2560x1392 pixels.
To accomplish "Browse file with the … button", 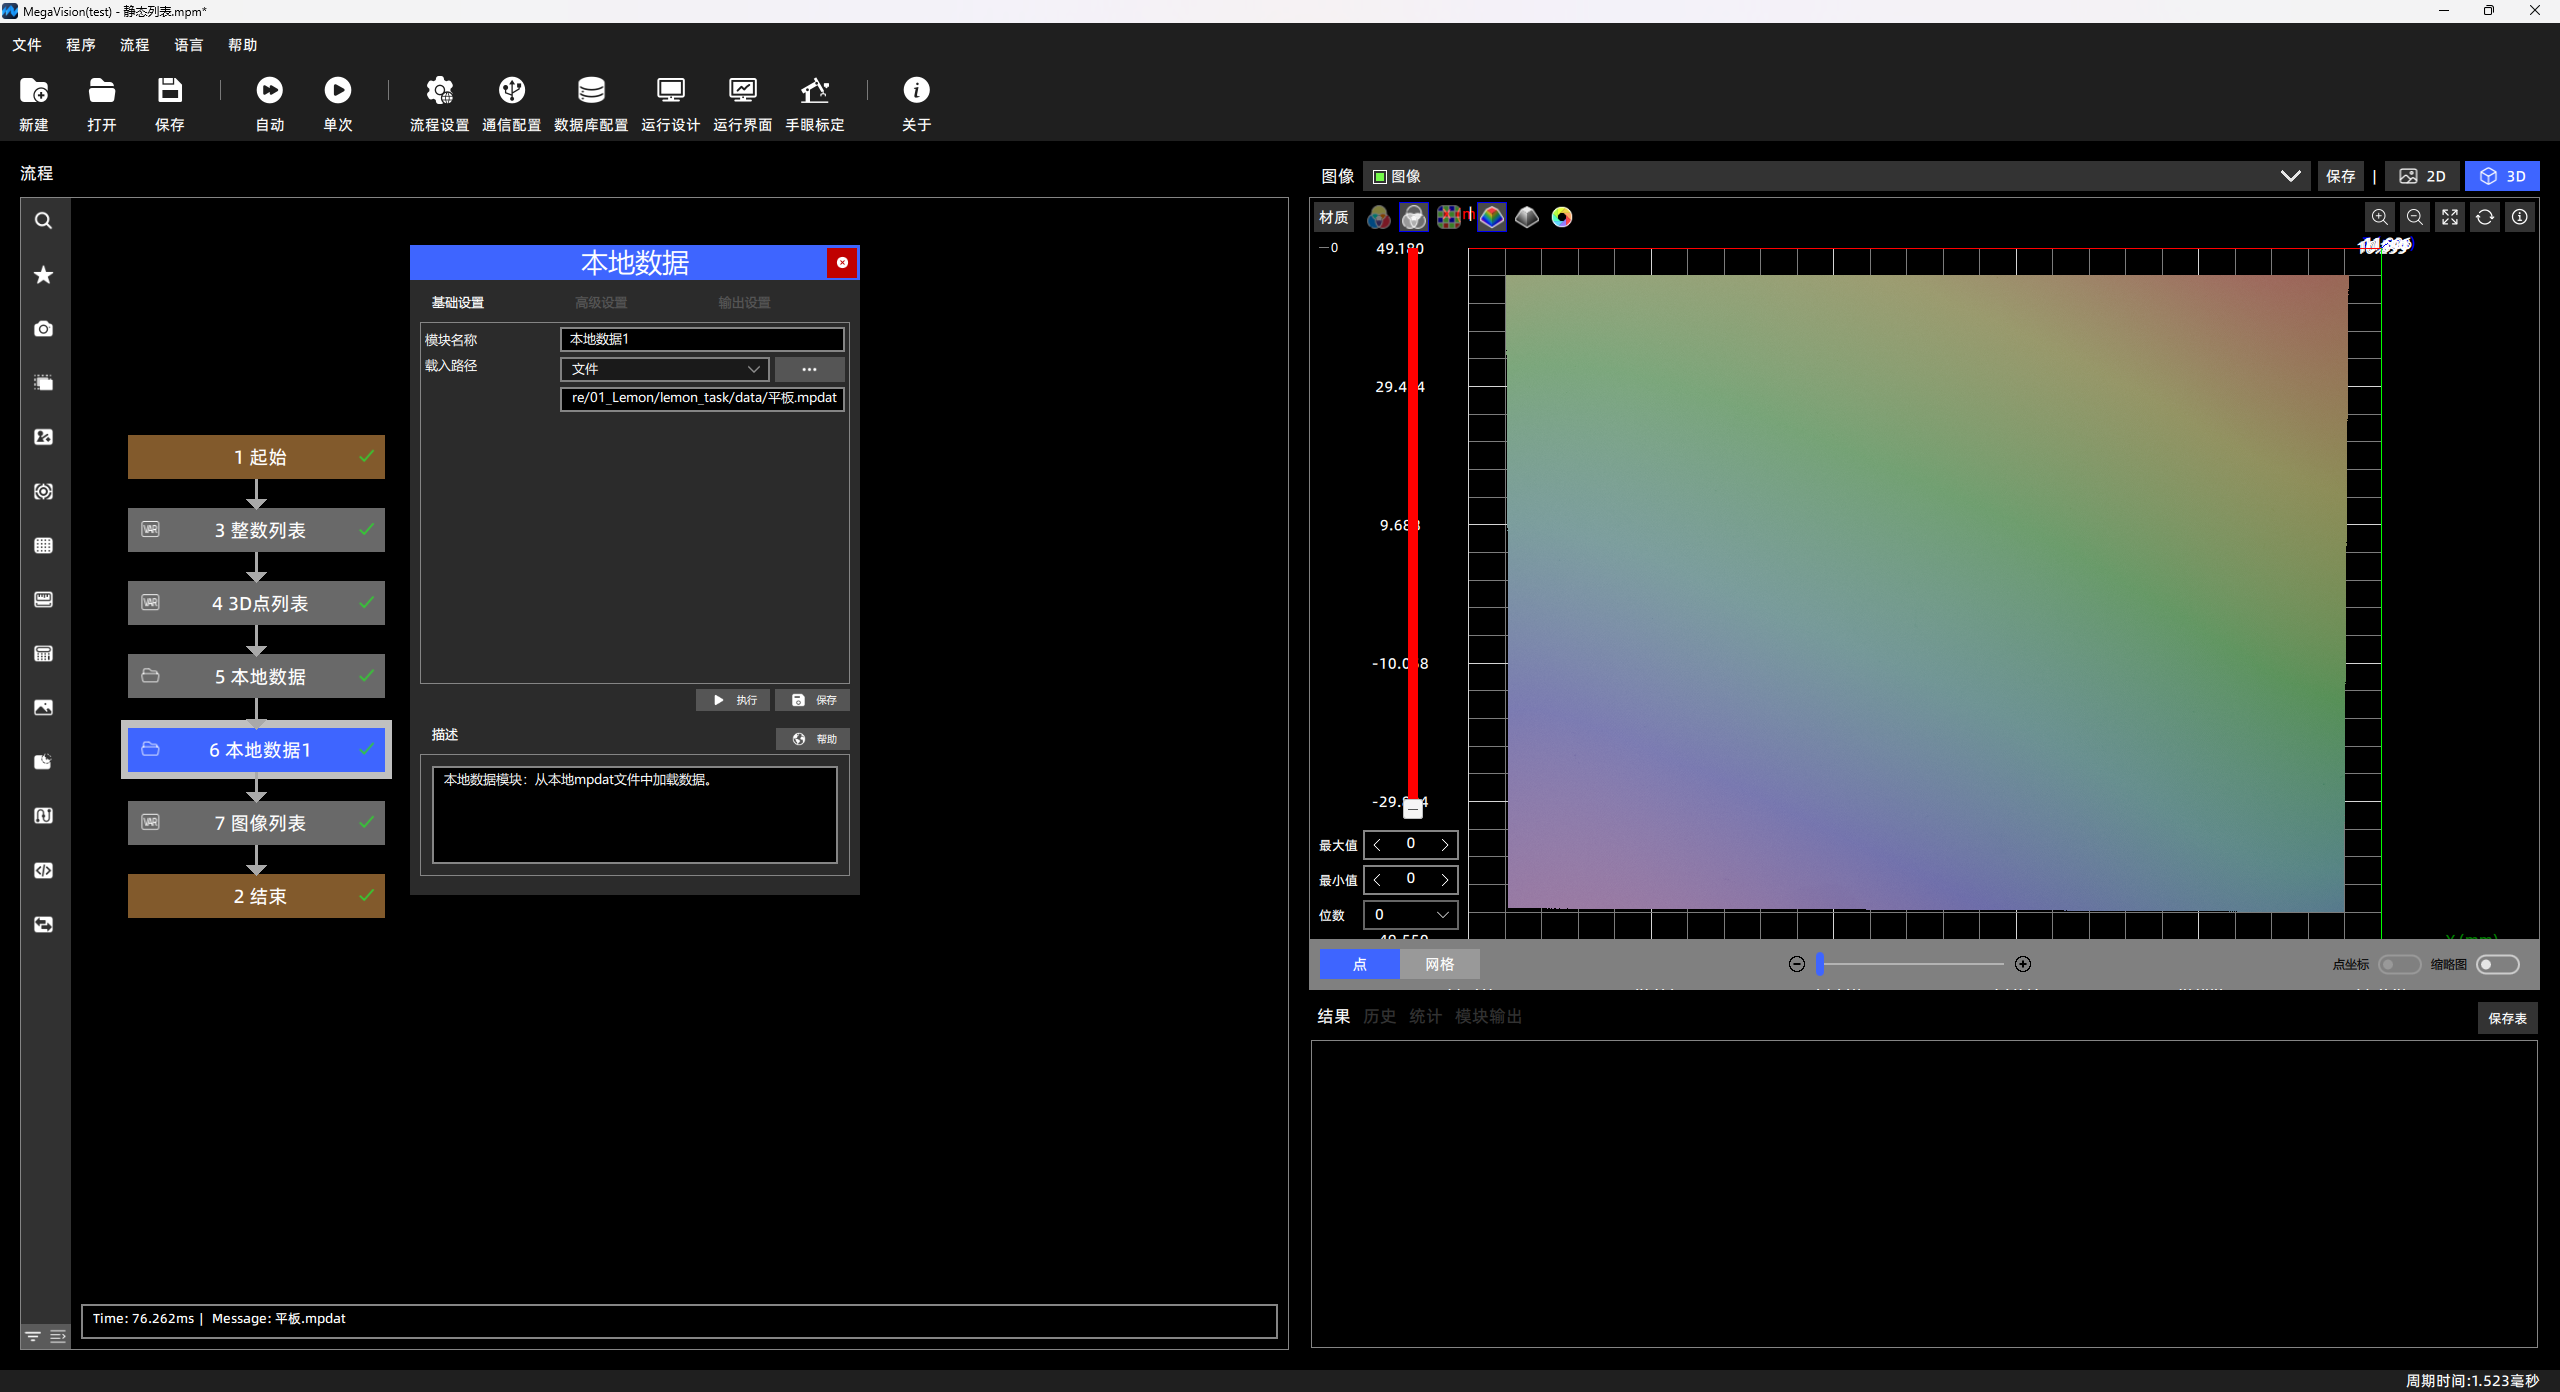I will 809,369.
